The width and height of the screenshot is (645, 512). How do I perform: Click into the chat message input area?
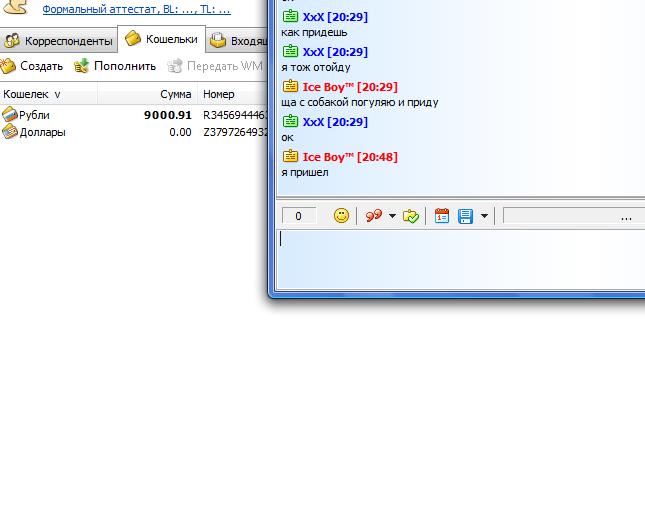462,259
